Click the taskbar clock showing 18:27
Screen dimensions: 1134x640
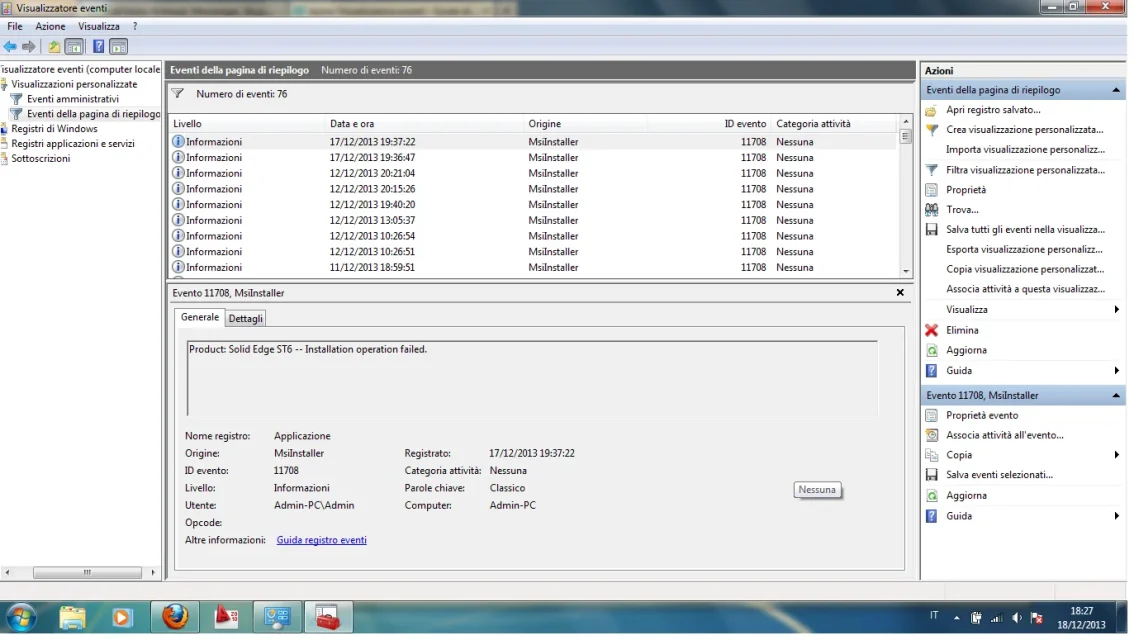[1081, 618]
